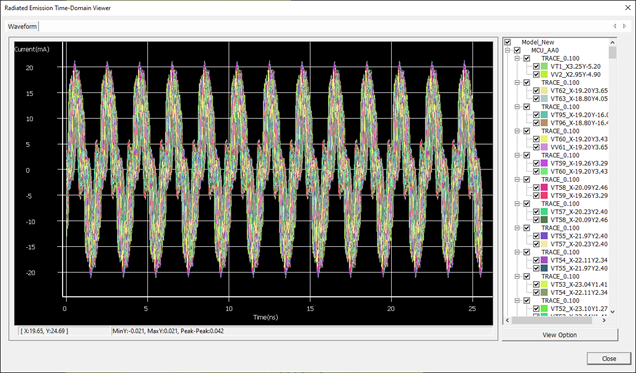This screenshot has height=373, width=636.
Task: Click the vertical scrollbar thumb of the tree
Action: pos(612,52)
